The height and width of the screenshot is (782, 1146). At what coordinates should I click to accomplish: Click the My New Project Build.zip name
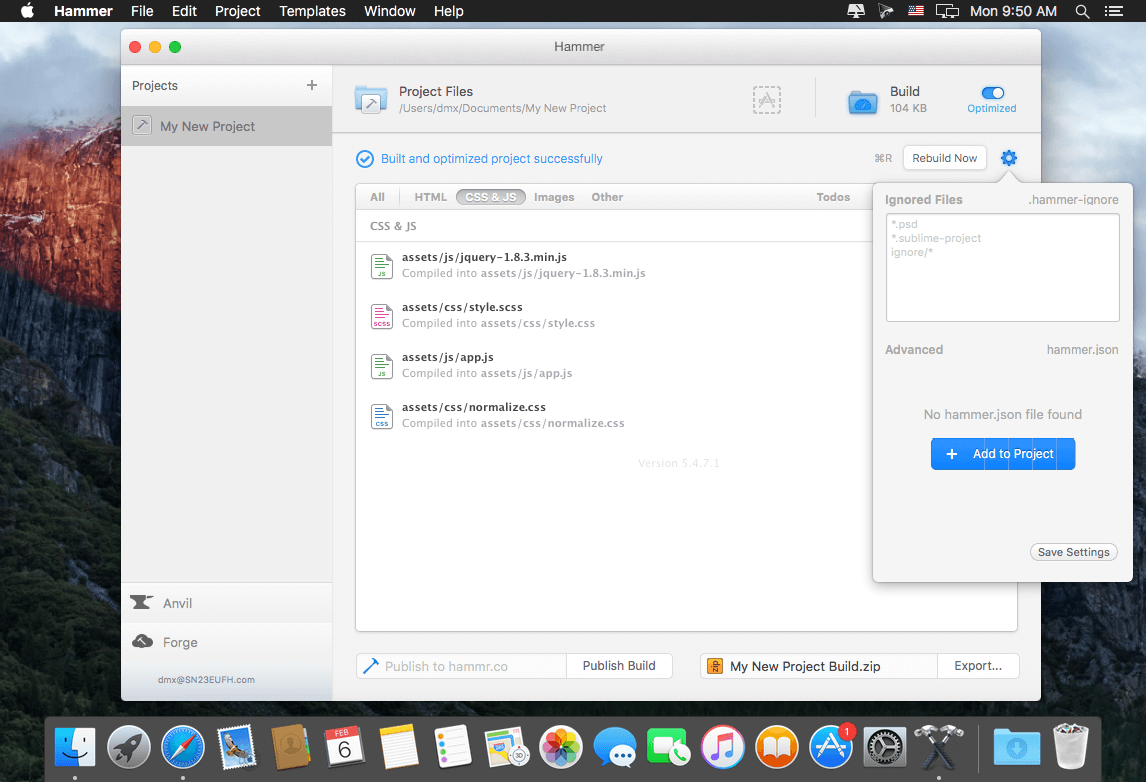point(805,666)
